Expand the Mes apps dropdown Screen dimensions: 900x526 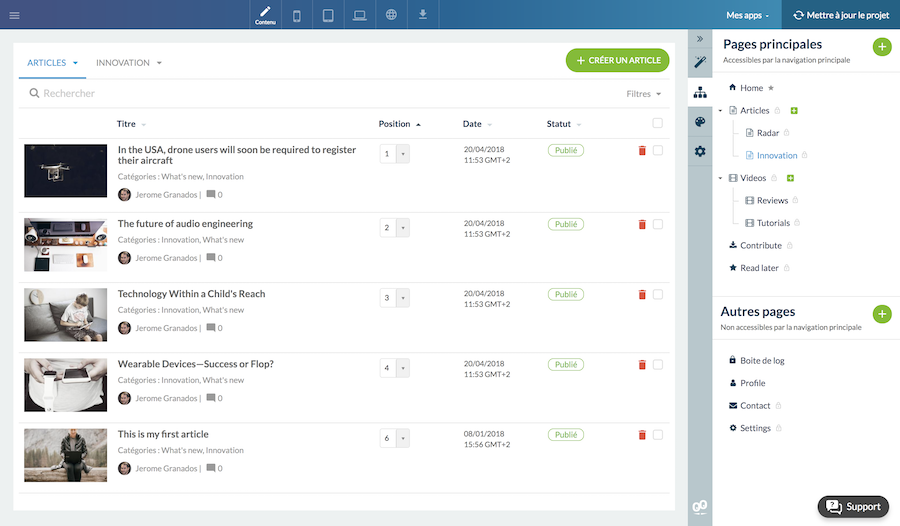[x=747, y=15]
